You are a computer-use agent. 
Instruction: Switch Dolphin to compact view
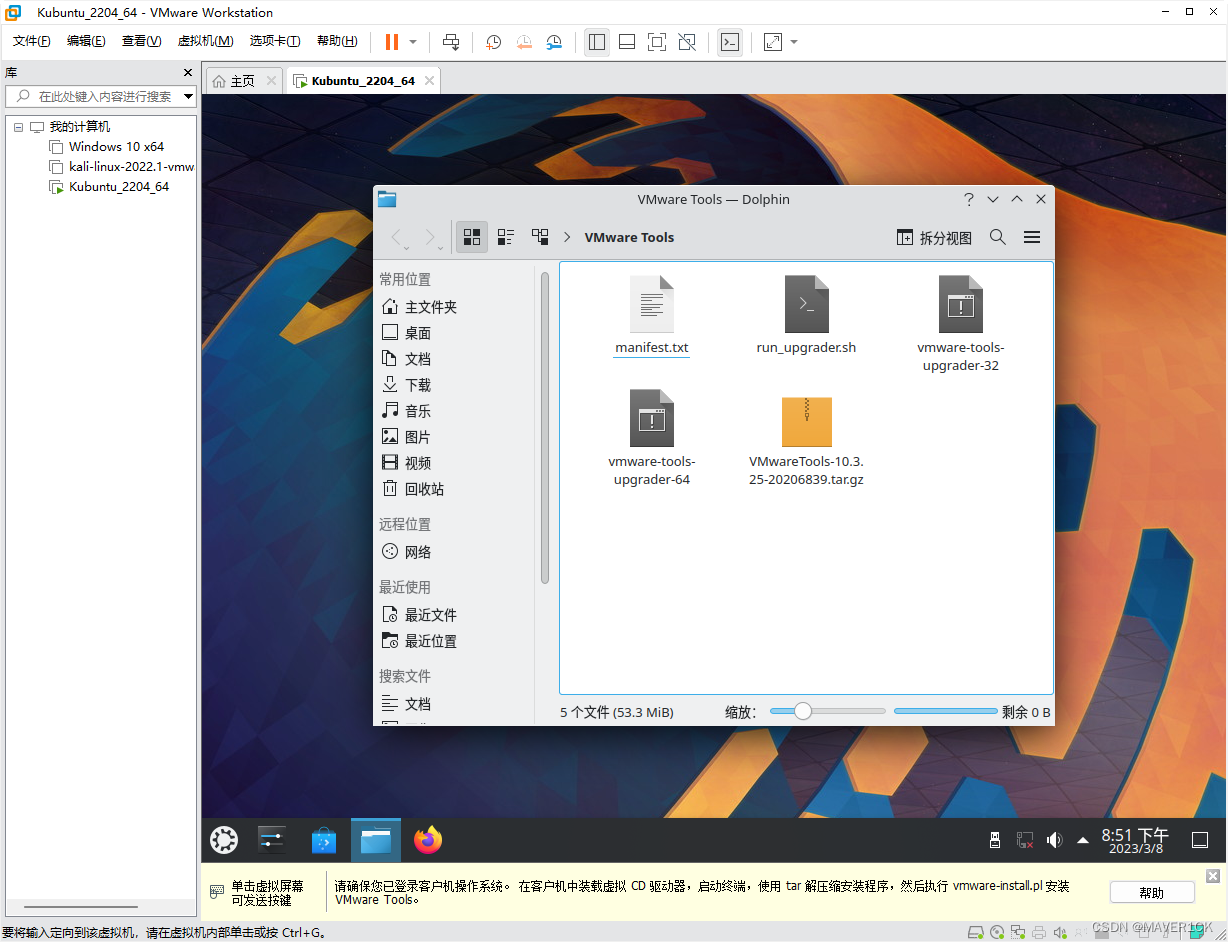[506, 237]
